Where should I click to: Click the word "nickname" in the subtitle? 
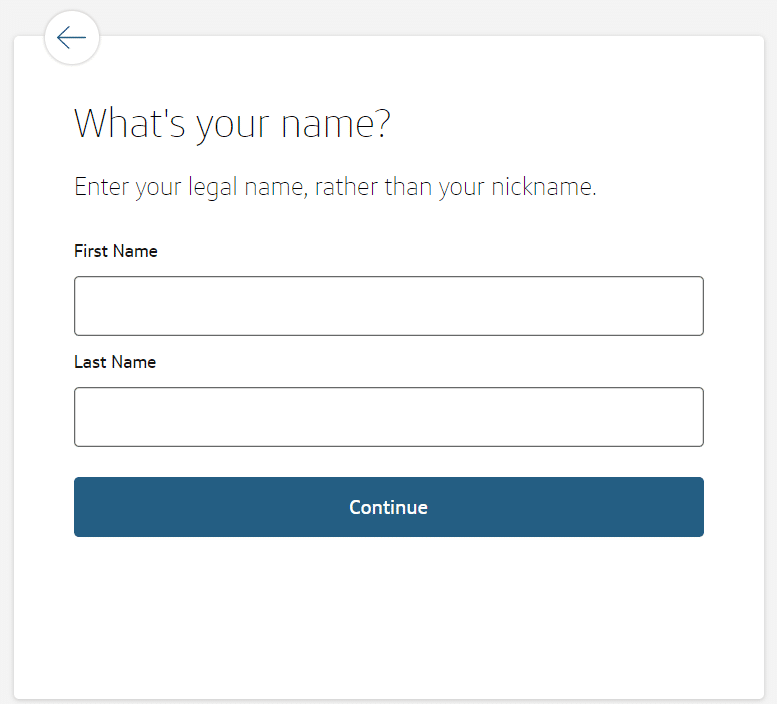pyautogui.click(x=541, y=187)
